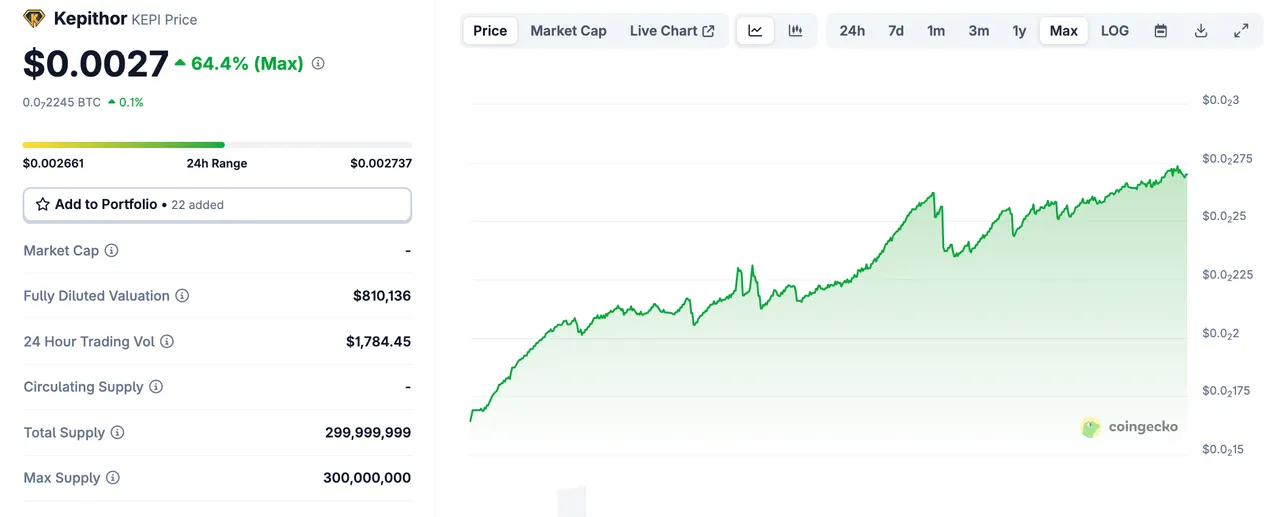Click the star icon in Add to Portfolio
This screenshot has width=1280, height=517.
pyautogui.click(x=43, y=204)
